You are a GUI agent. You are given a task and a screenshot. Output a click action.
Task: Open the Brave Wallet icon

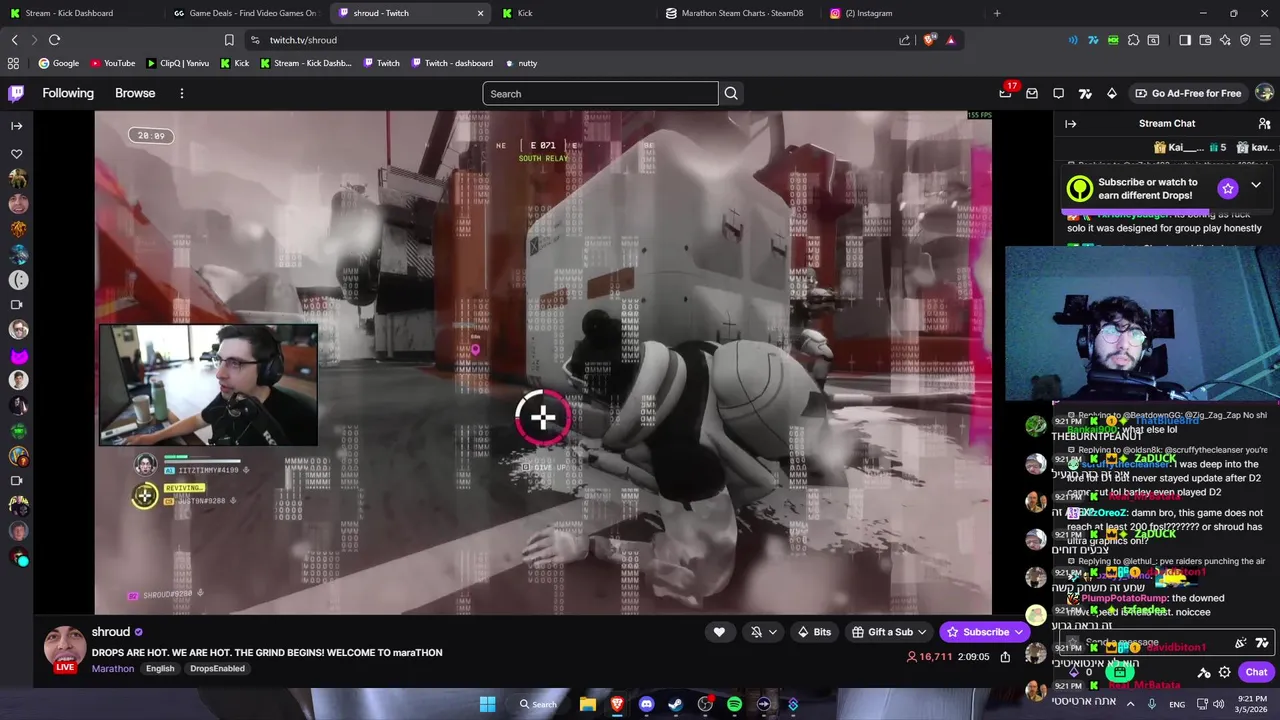1205,40
